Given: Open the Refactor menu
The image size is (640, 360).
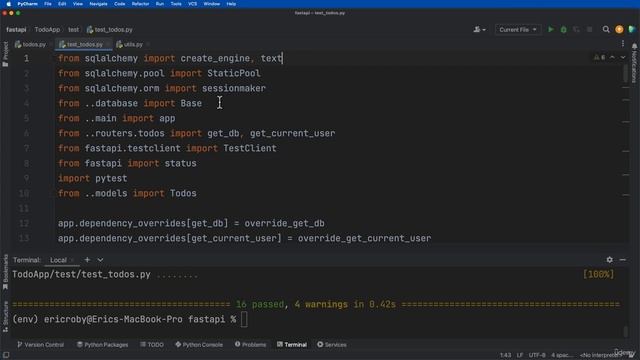Looking at the screenshot, I should pyautogui.click(x=140, y=4).
